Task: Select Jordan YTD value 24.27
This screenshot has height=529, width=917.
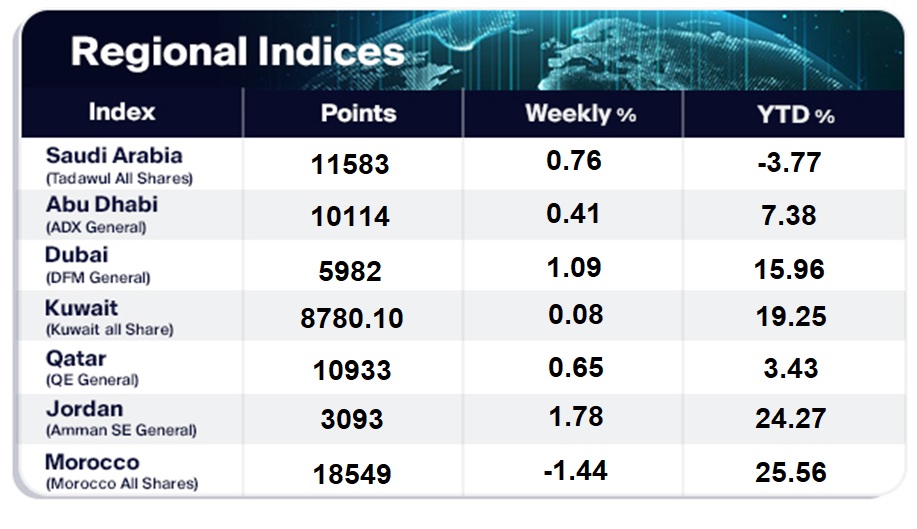Action: pyautogui.click(x=790, y=418)
